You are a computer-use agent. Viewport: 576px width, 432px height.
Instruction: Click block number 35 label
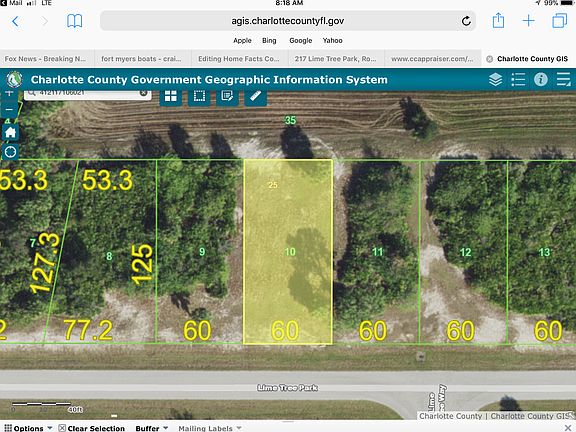tap(290, 120)
